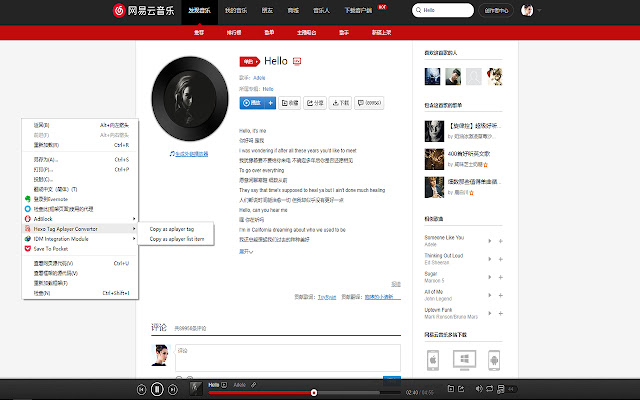Screen dimensions: 640x400
Task: Play Thinking Out Loud in related songs
Action: pyautogui.click(x=490, y=259)
